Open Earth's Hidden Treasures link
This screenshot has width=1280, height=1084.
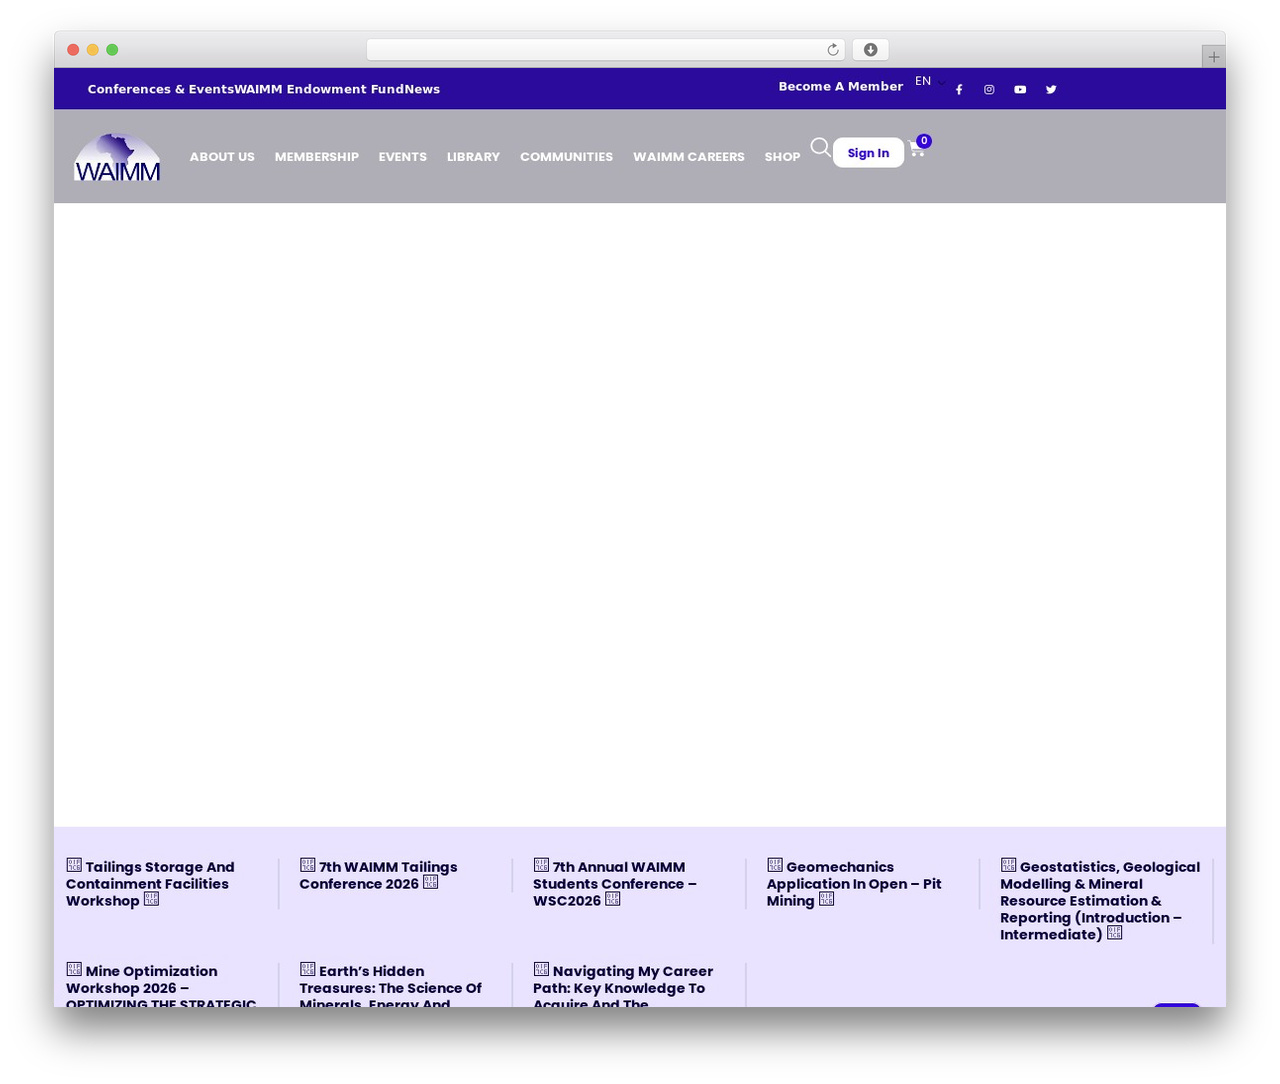(x=390, y=984)
